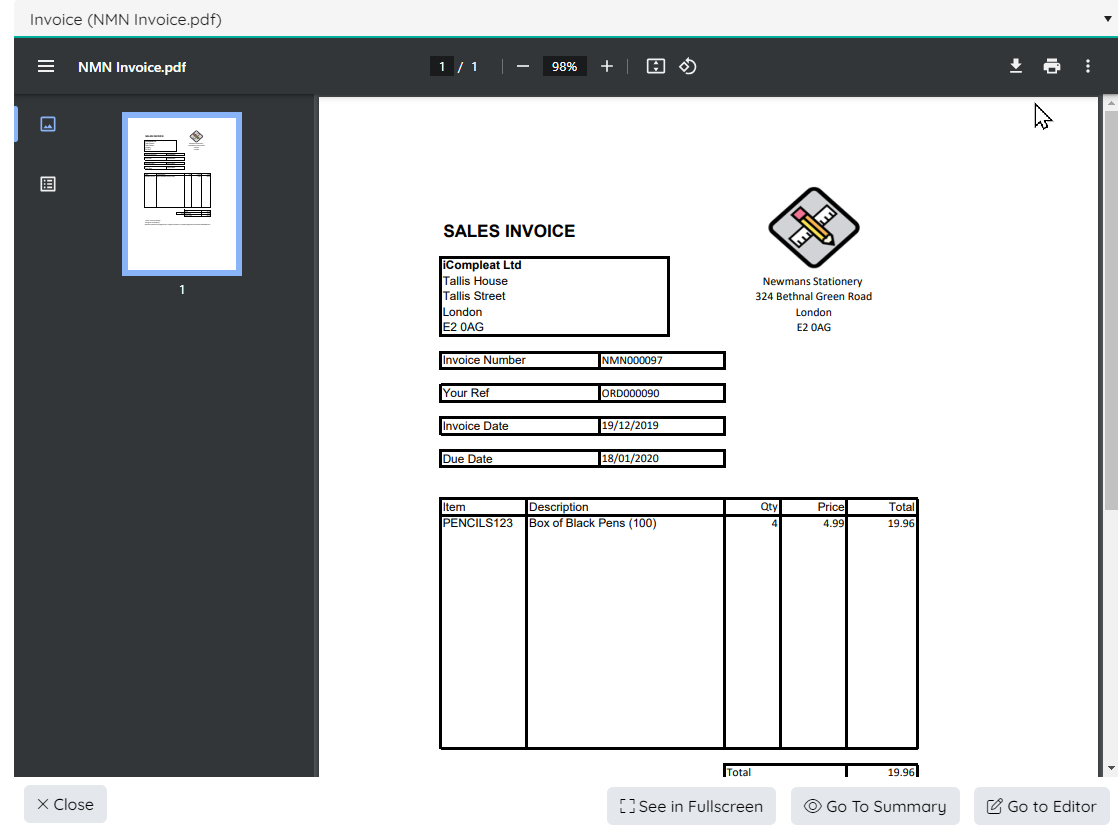The height and width of the screenshot is (833, 1118).
Task: Open the invoice in Go to Editor
Action: [1042, 806]
